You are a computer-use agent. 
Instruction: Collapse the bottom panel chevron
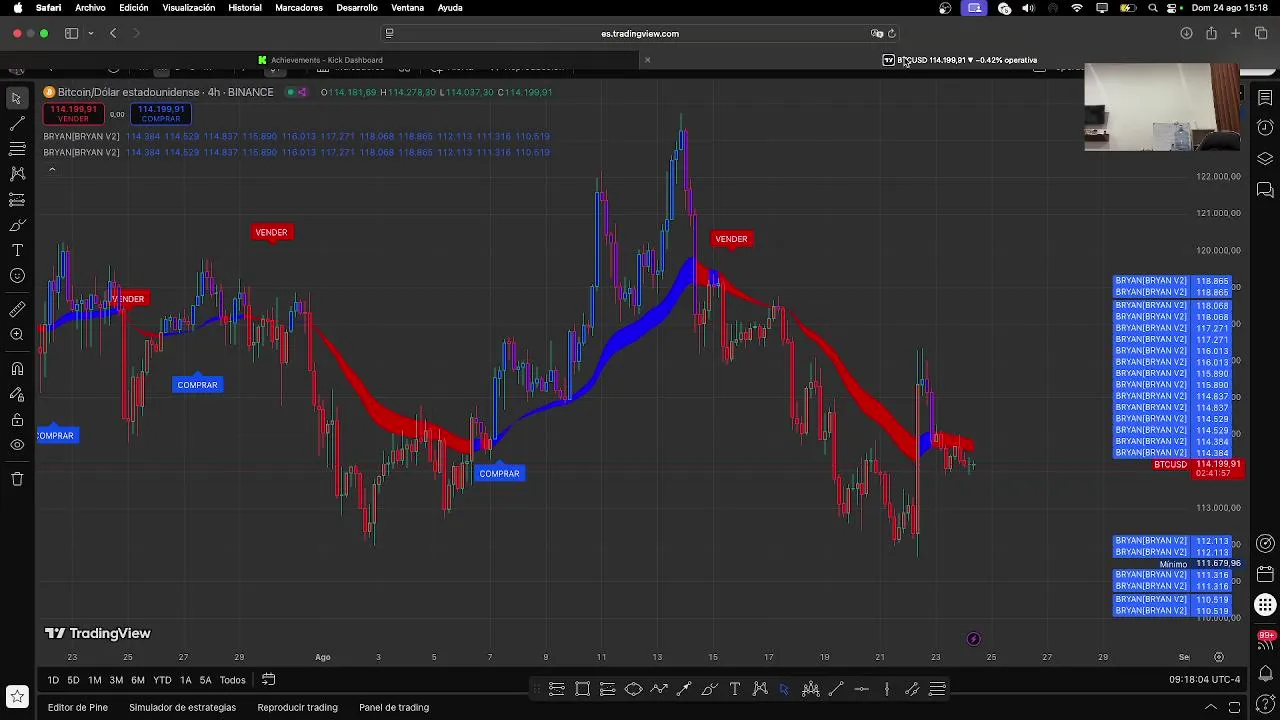[x=1210, y=707]
